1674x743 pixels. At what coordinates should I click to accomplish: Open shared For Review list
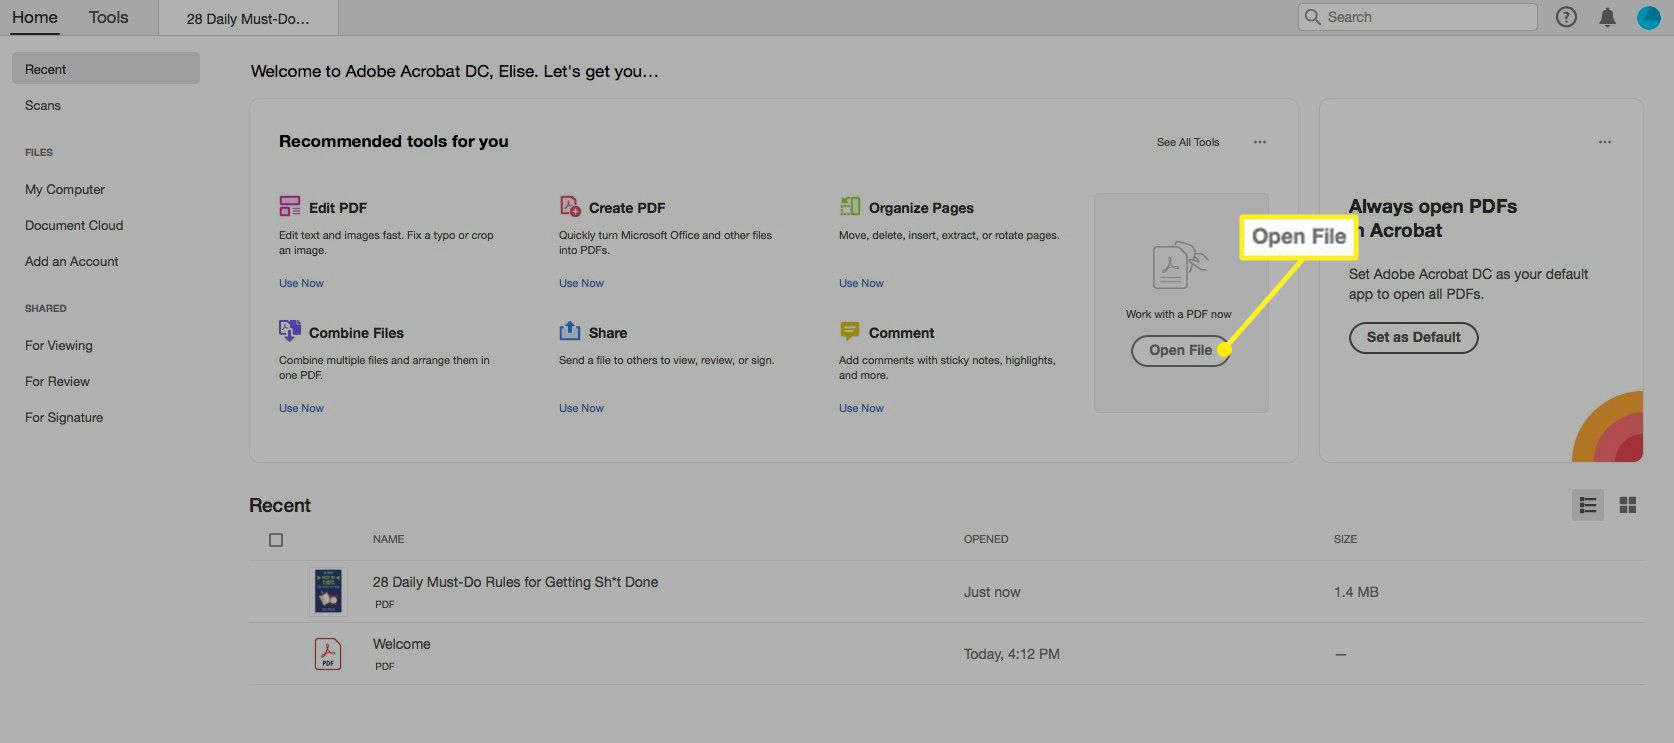click(x=57, y=381)
